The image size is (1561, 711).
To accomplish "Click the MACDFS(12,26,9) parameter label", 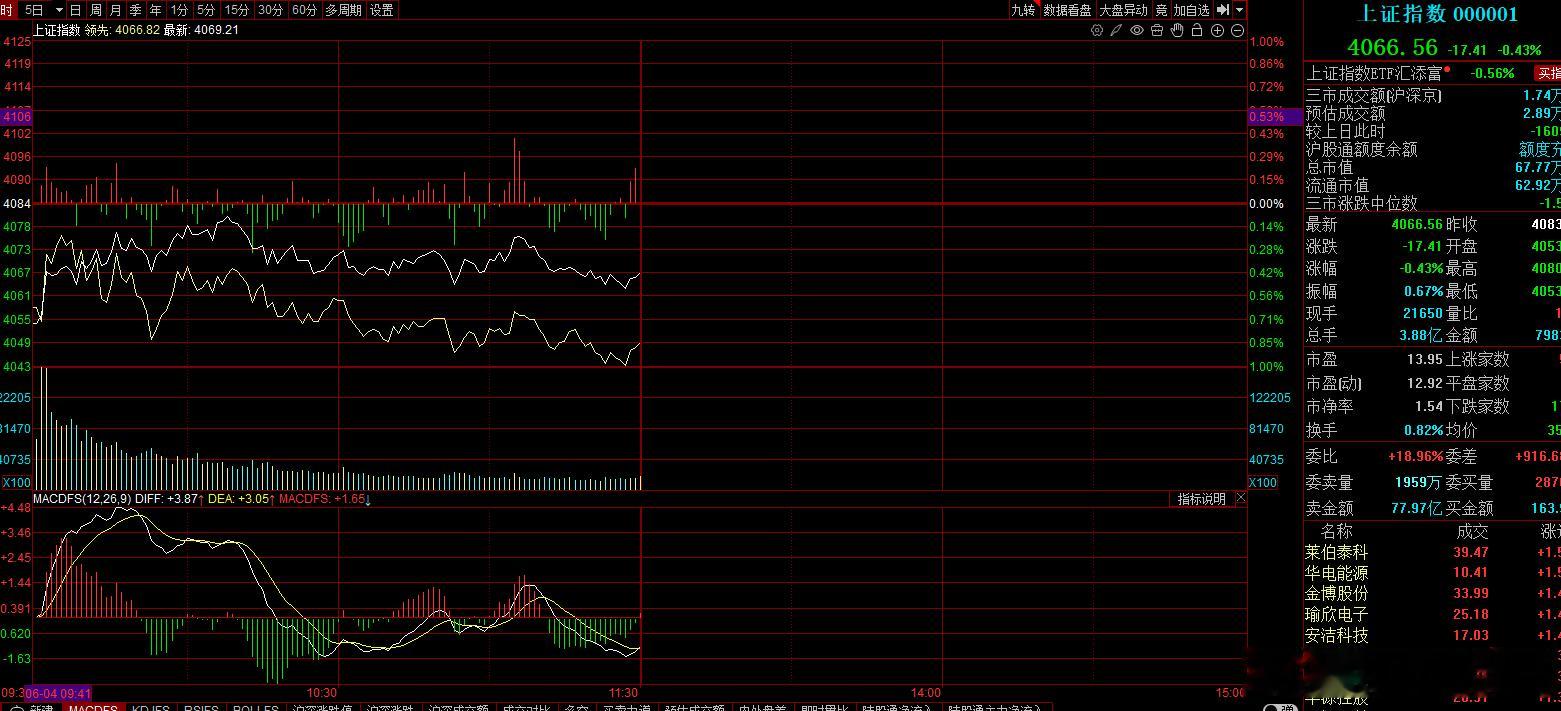I will (x=81, y=499).
